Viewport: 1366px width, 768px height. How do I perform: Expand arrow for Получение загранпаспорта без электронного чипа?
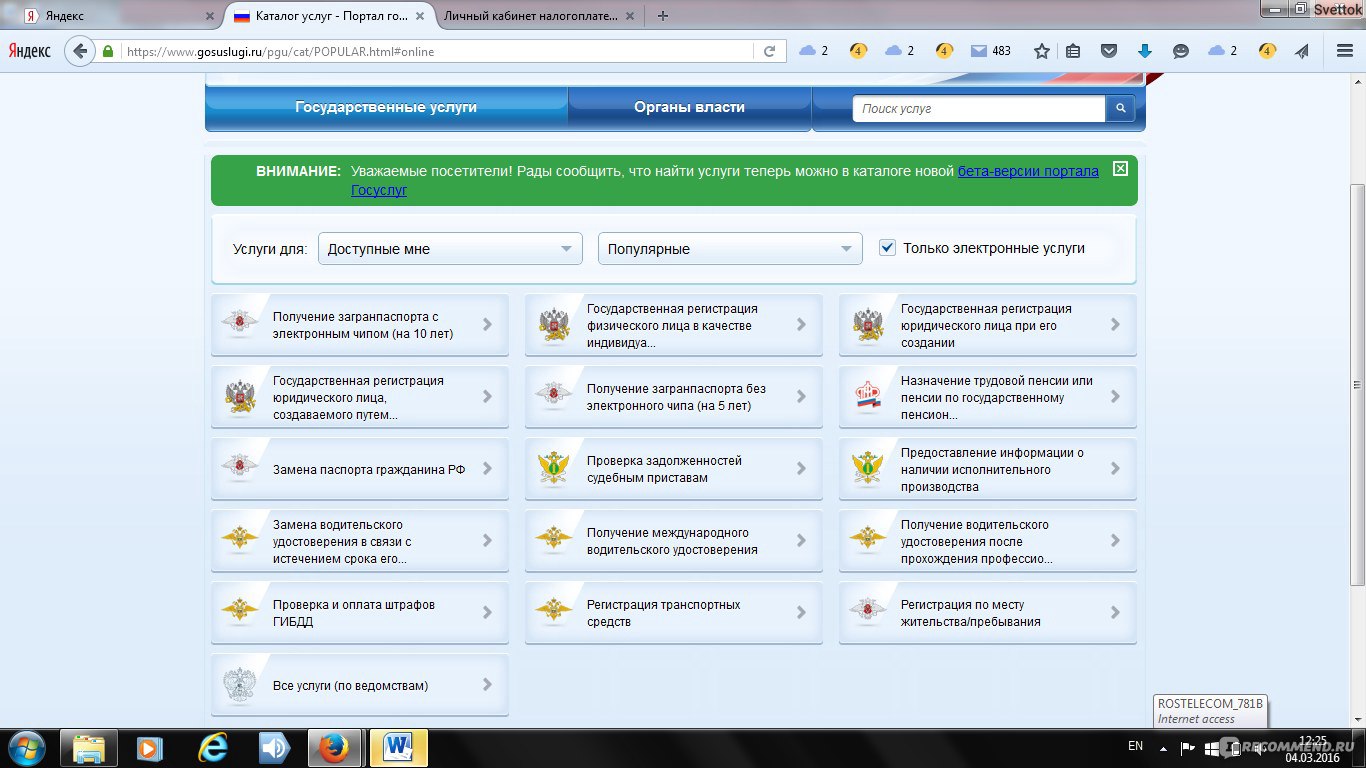[x=801, y=396]
